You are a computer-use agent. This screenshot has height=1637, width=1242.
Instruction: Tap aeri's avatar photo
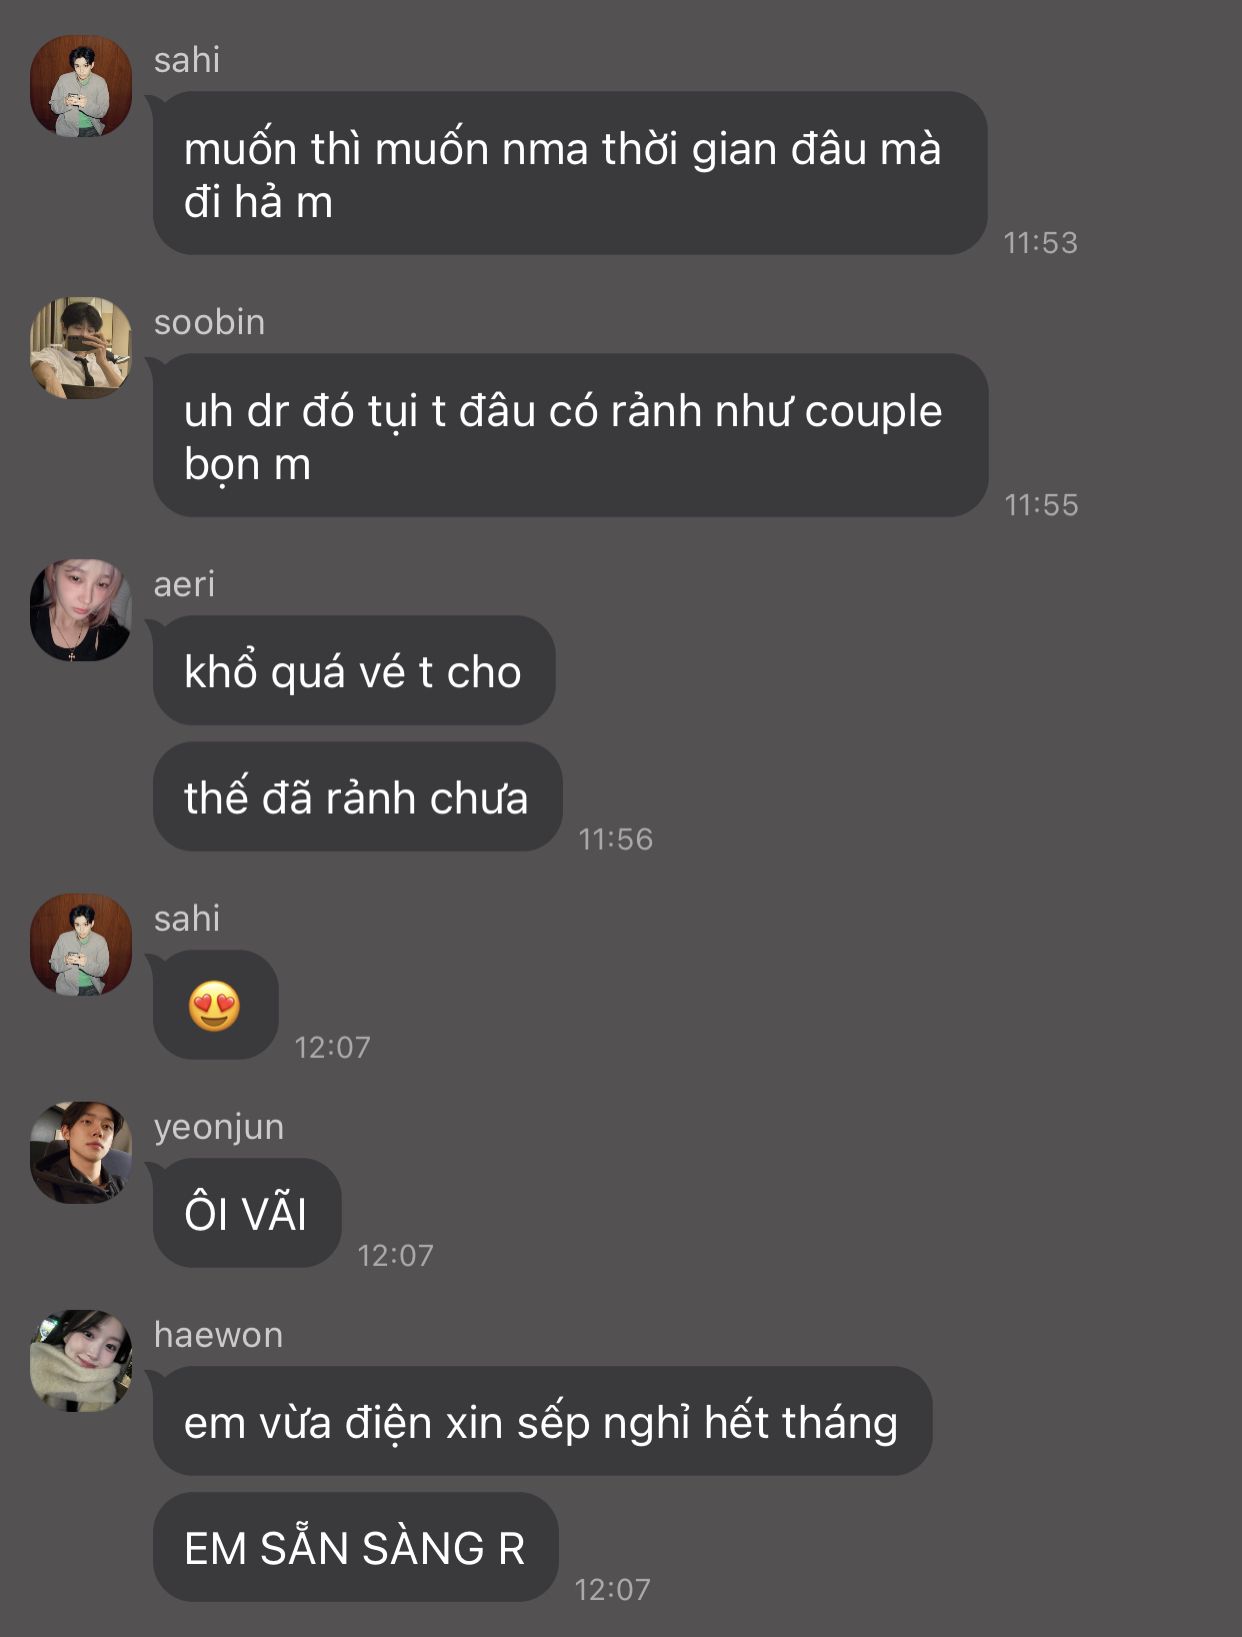click(81, 610)
